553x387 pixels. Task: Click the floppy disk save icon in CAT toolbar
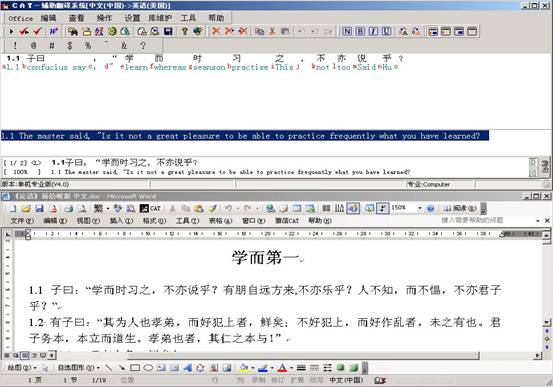(168, 31)
